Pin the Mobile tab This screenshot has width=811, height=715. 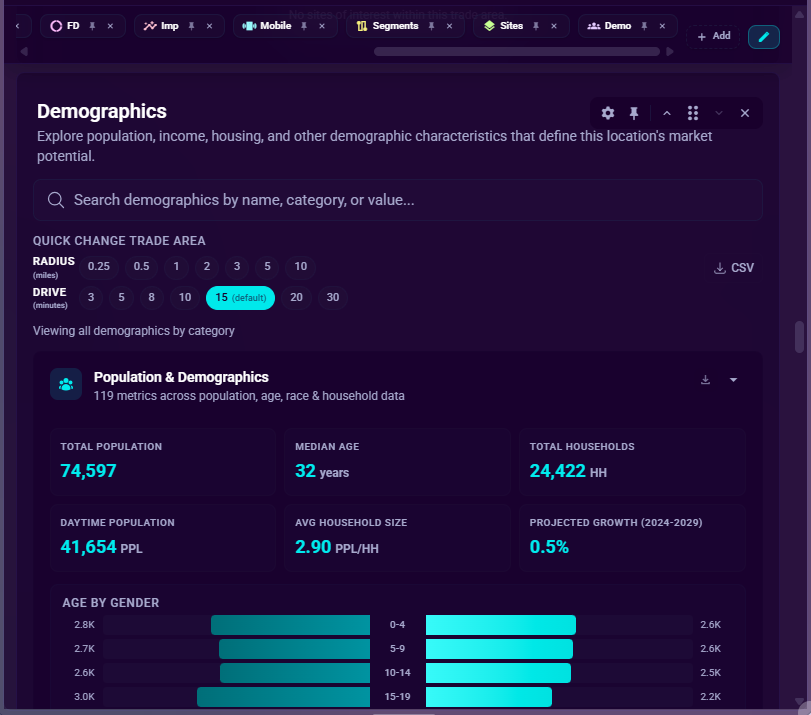(304, 26)
